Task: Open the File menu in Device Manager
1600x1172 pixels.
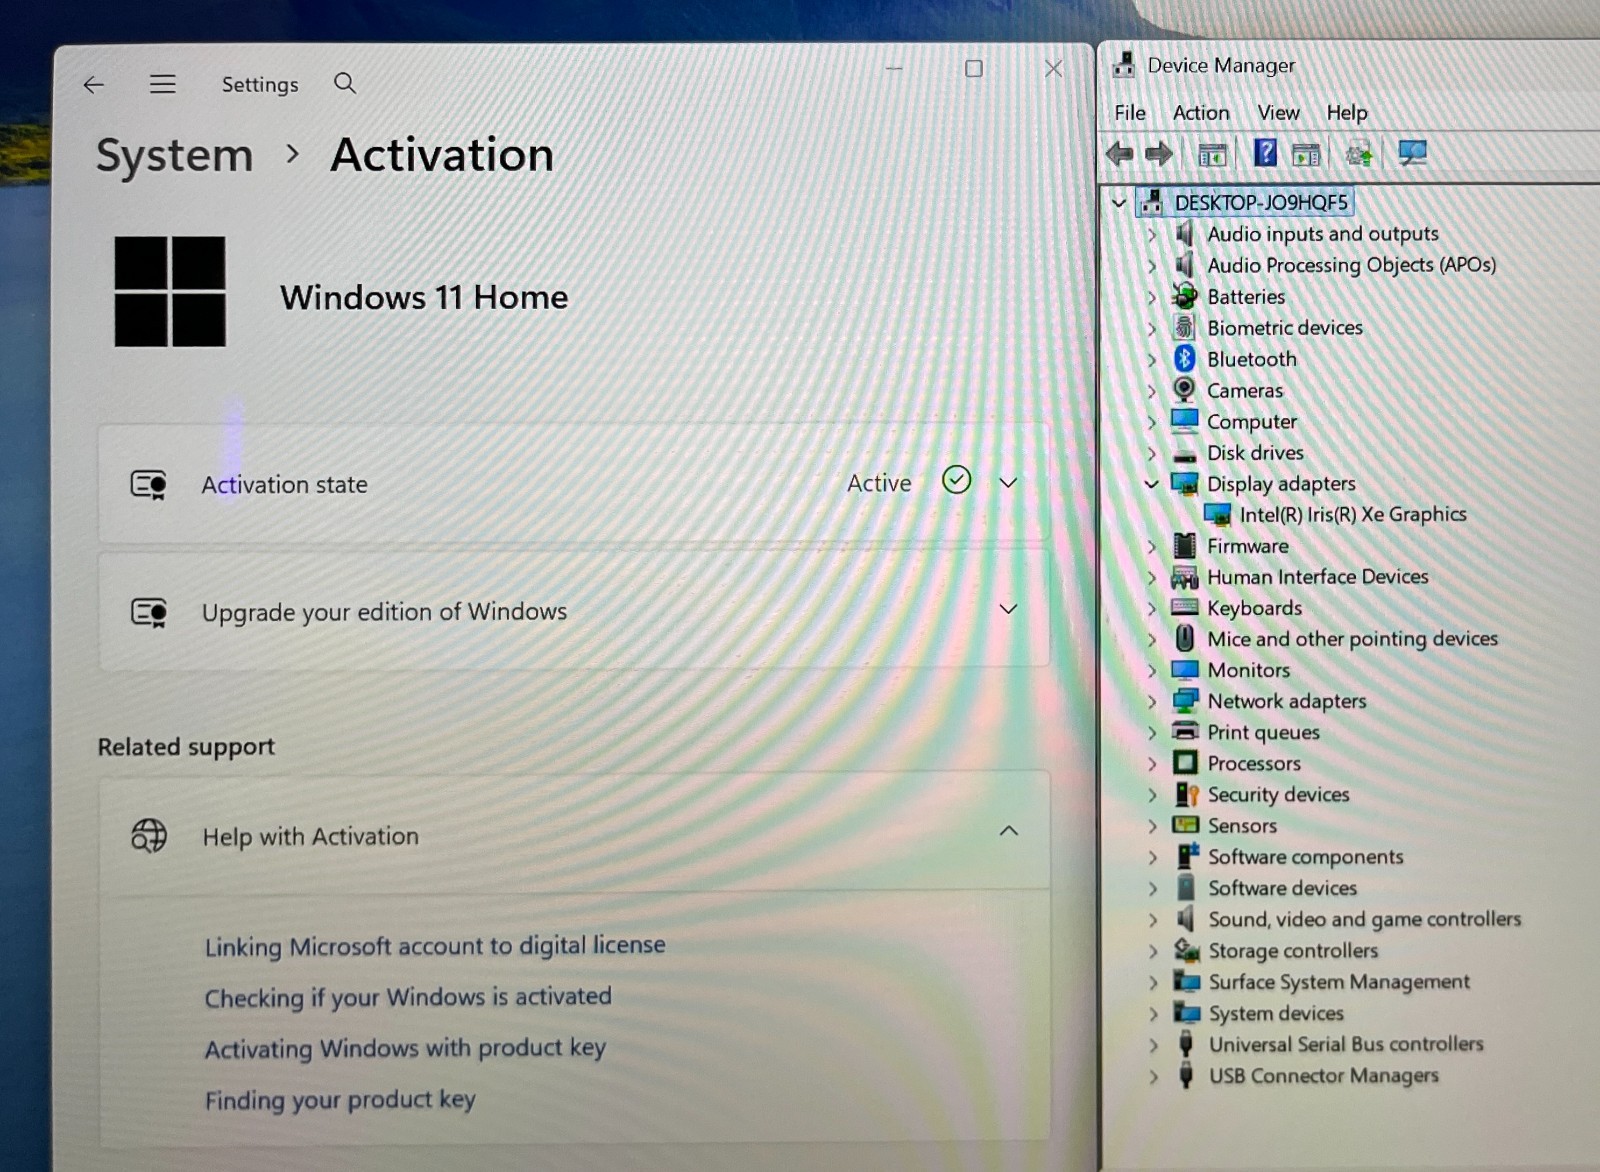Action: point(1130,112)
